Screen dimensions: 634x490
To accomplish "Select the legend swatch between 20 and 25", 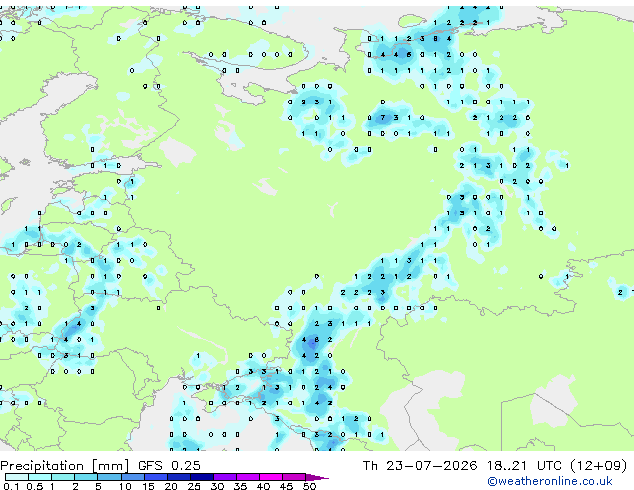I will [x=178, y=477].
